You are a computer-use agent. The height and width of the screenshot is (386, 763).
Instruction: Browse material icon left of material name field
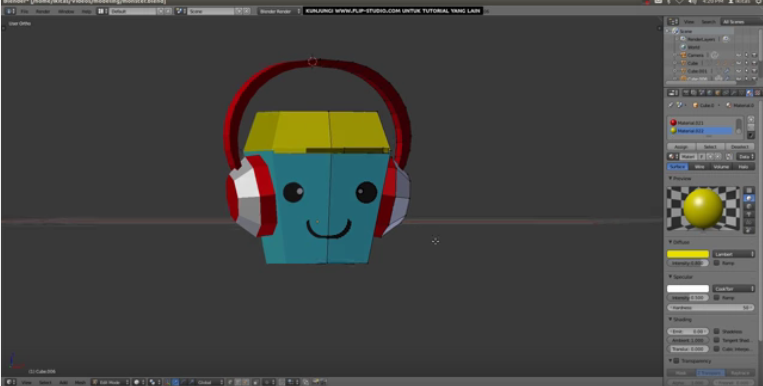(x=672, y=157)
